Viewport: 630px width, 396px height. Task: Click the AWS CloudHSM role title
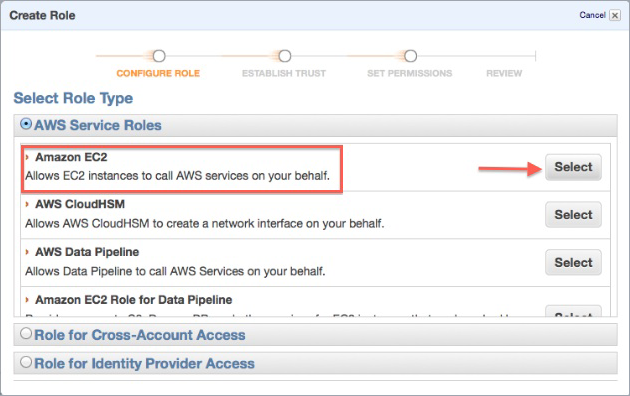pos(80,204)
